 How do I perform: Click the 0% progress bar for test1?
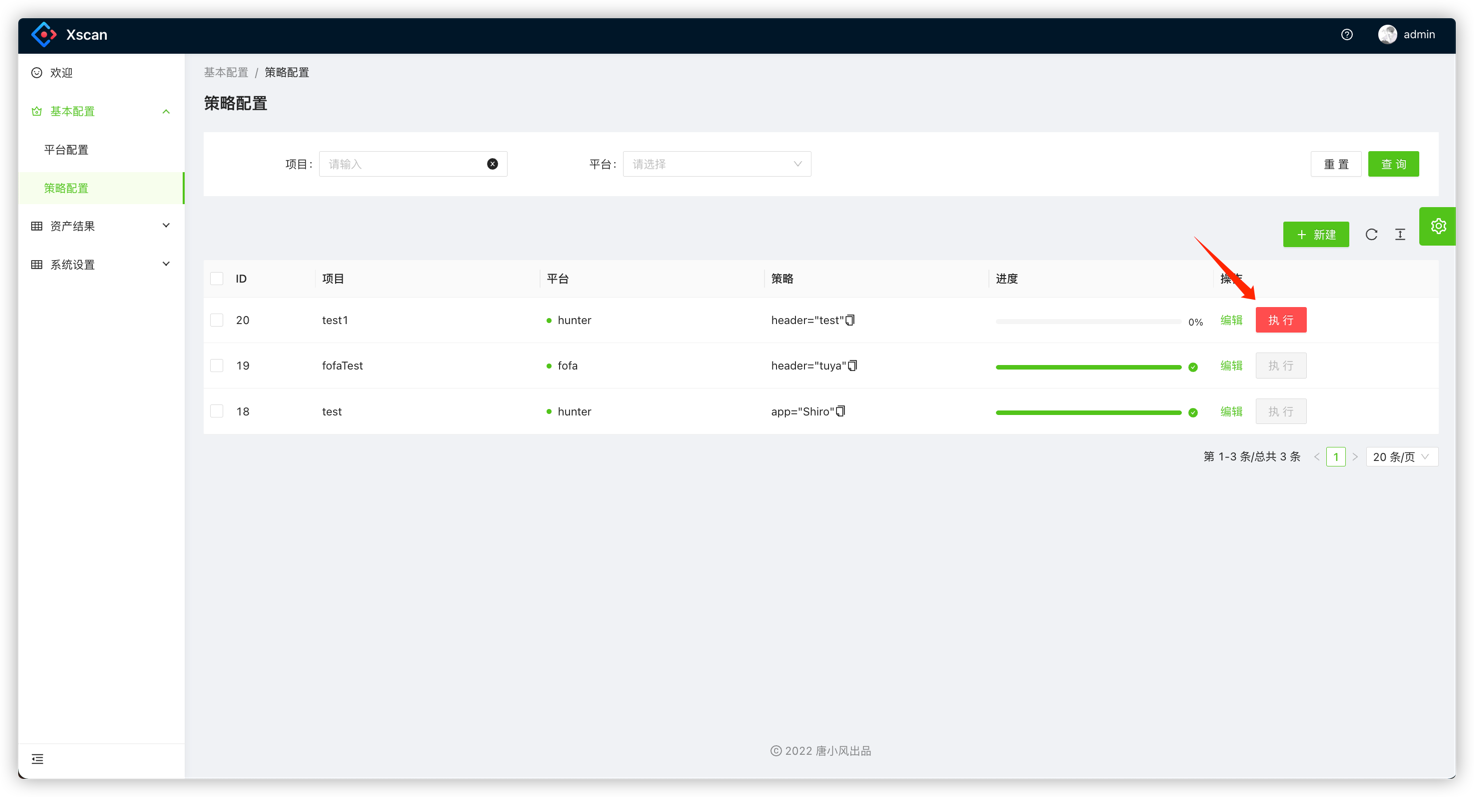(1088, 322)
